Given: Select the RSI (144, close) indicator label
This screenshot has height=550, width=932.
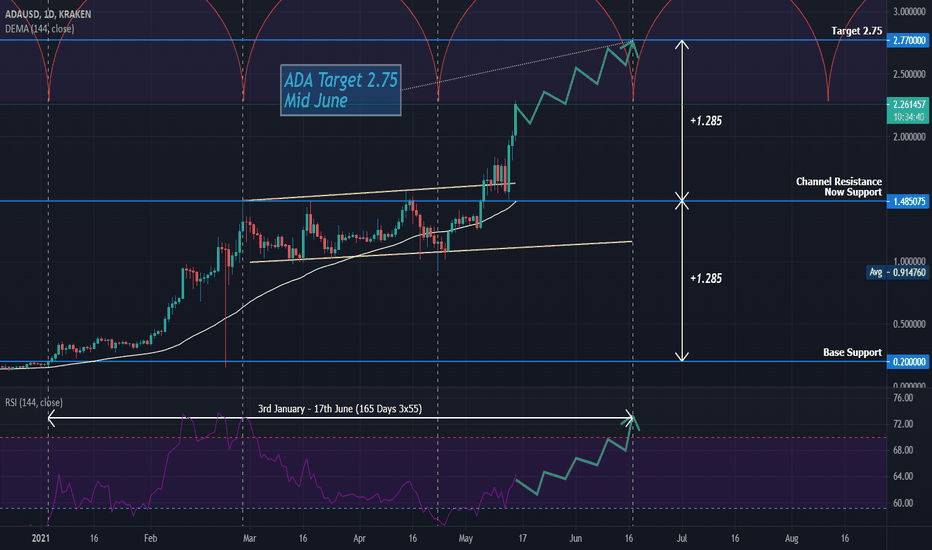Looking at the screenshot, I should point(34,403).
